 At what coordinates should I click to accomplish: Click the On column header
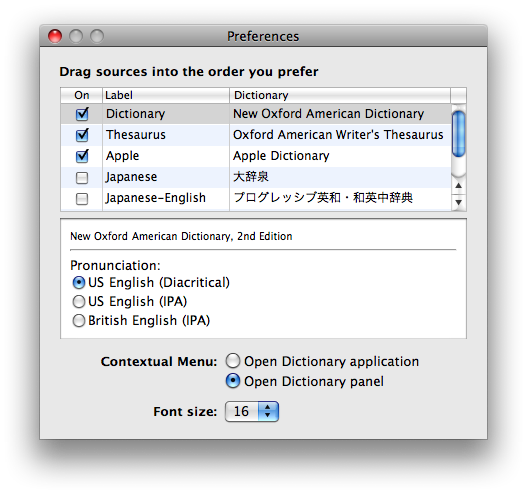[x=82, y=95]
